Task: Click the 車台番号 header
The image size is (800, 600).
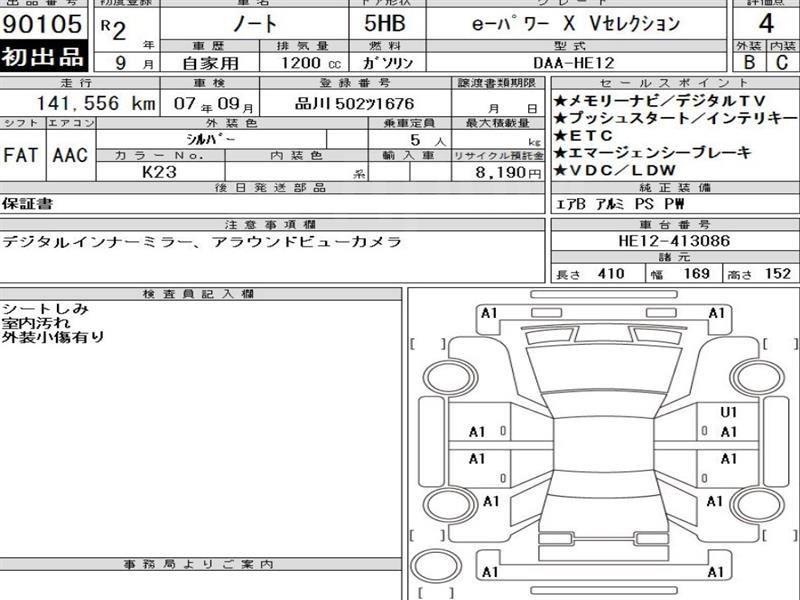Action: pos(674,225)
